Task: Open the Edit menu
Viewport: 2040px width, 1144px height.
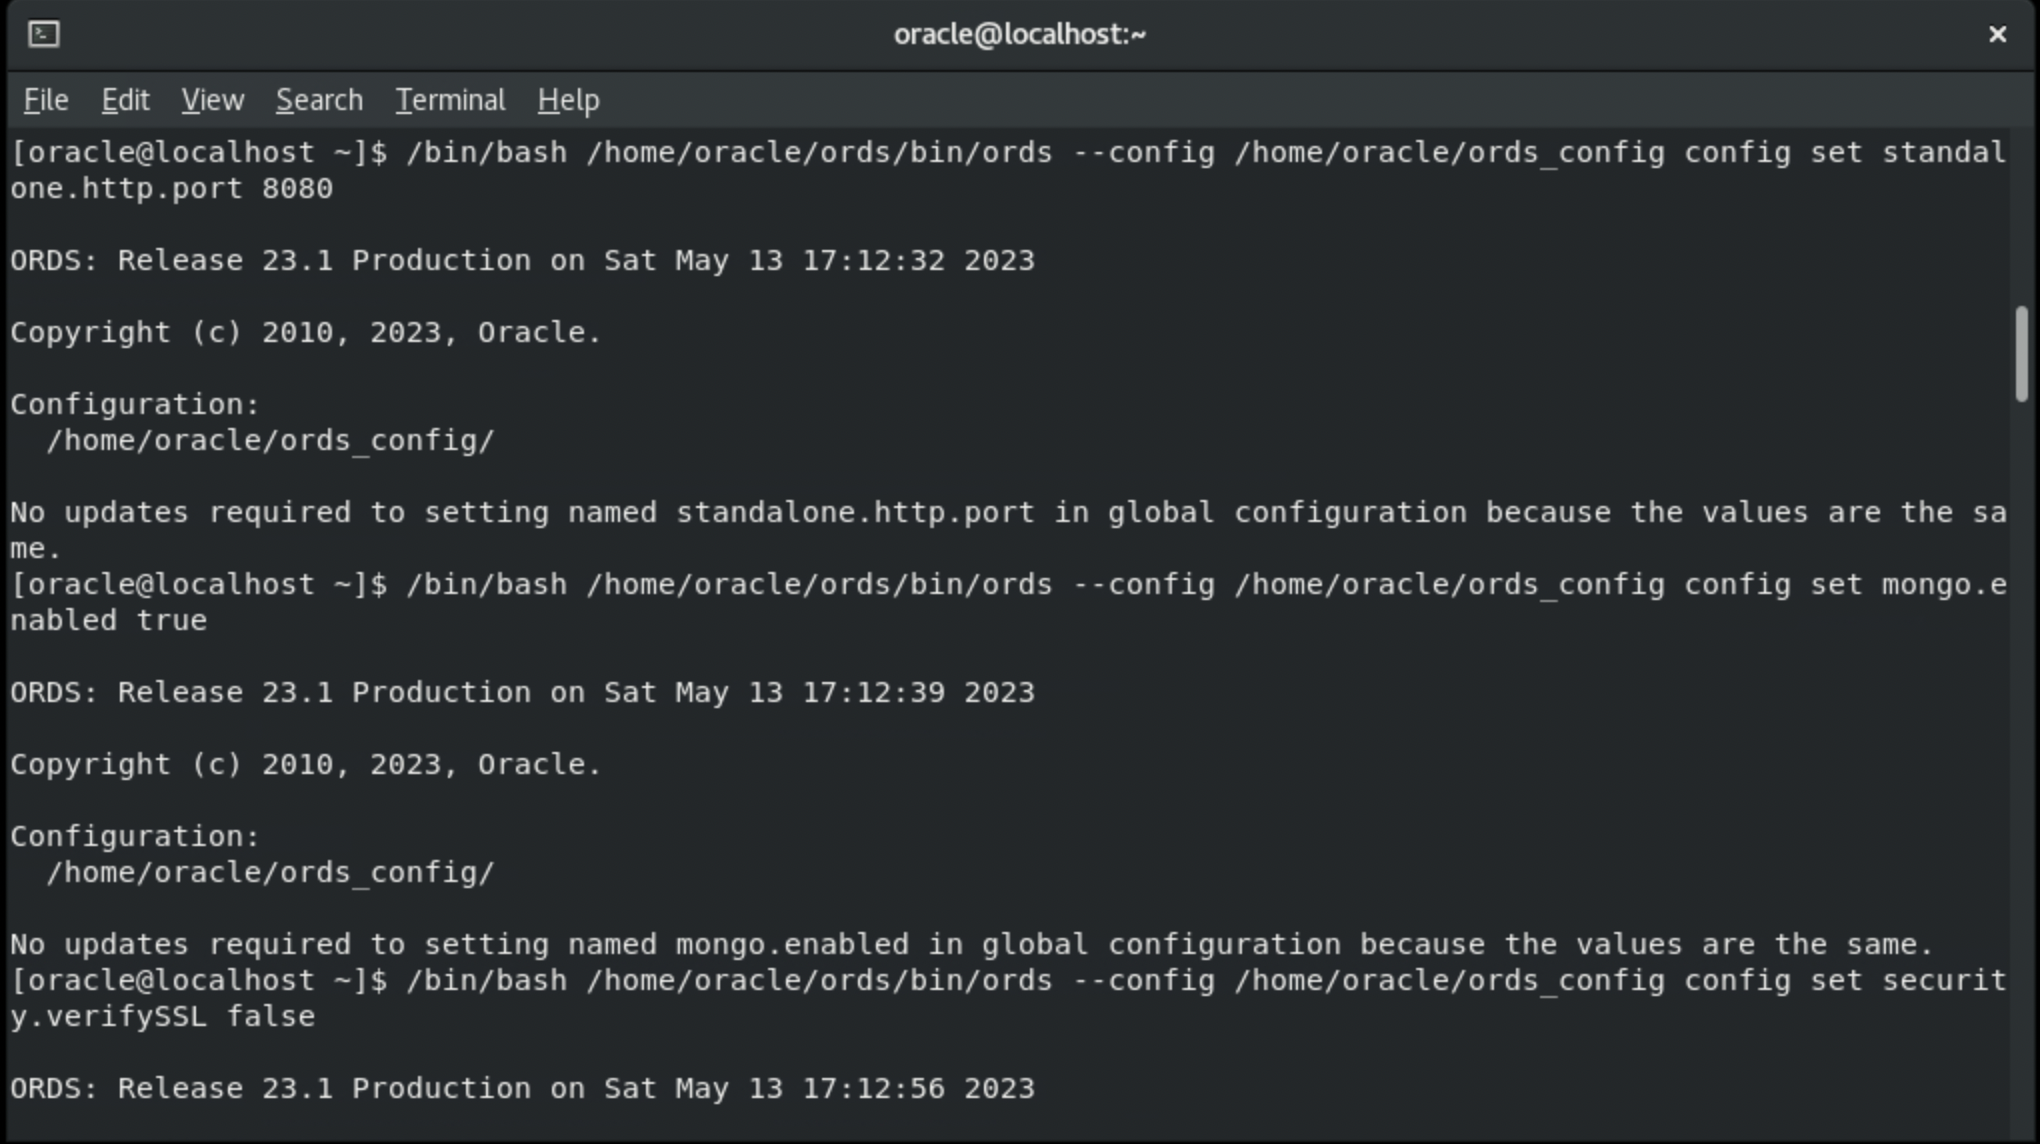Action: coord(124,99)
